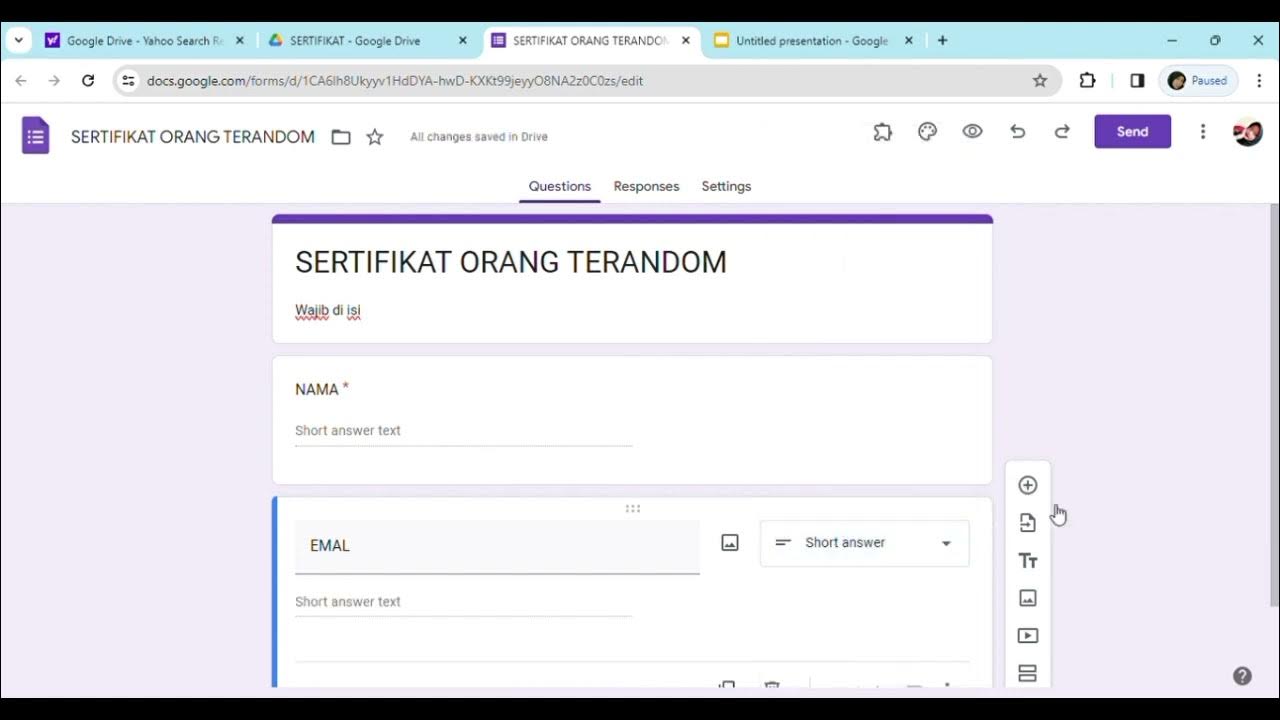Viewport: 1280px width, 720px height.
Task: Click the All changes saved in Drive text
Action: click(x=479, y=137)
